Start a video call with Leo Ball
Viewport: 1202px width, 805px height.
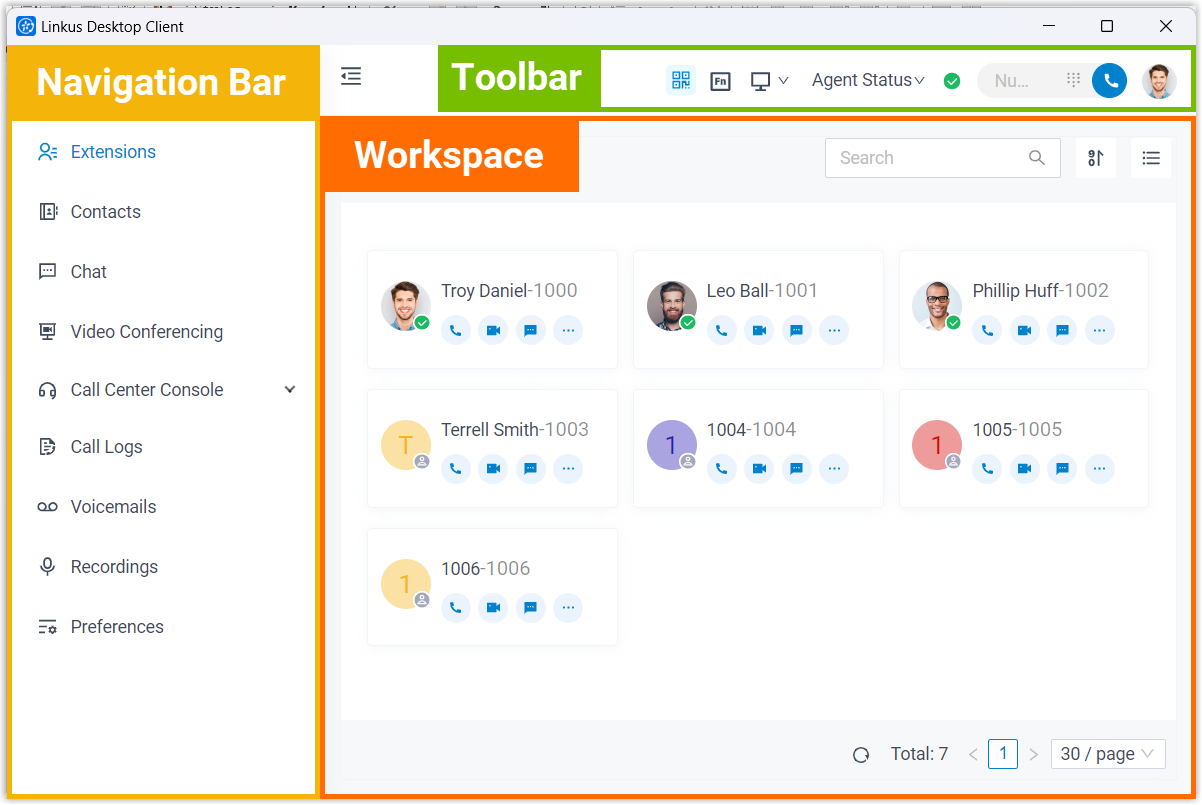click(x=759, y=330)
